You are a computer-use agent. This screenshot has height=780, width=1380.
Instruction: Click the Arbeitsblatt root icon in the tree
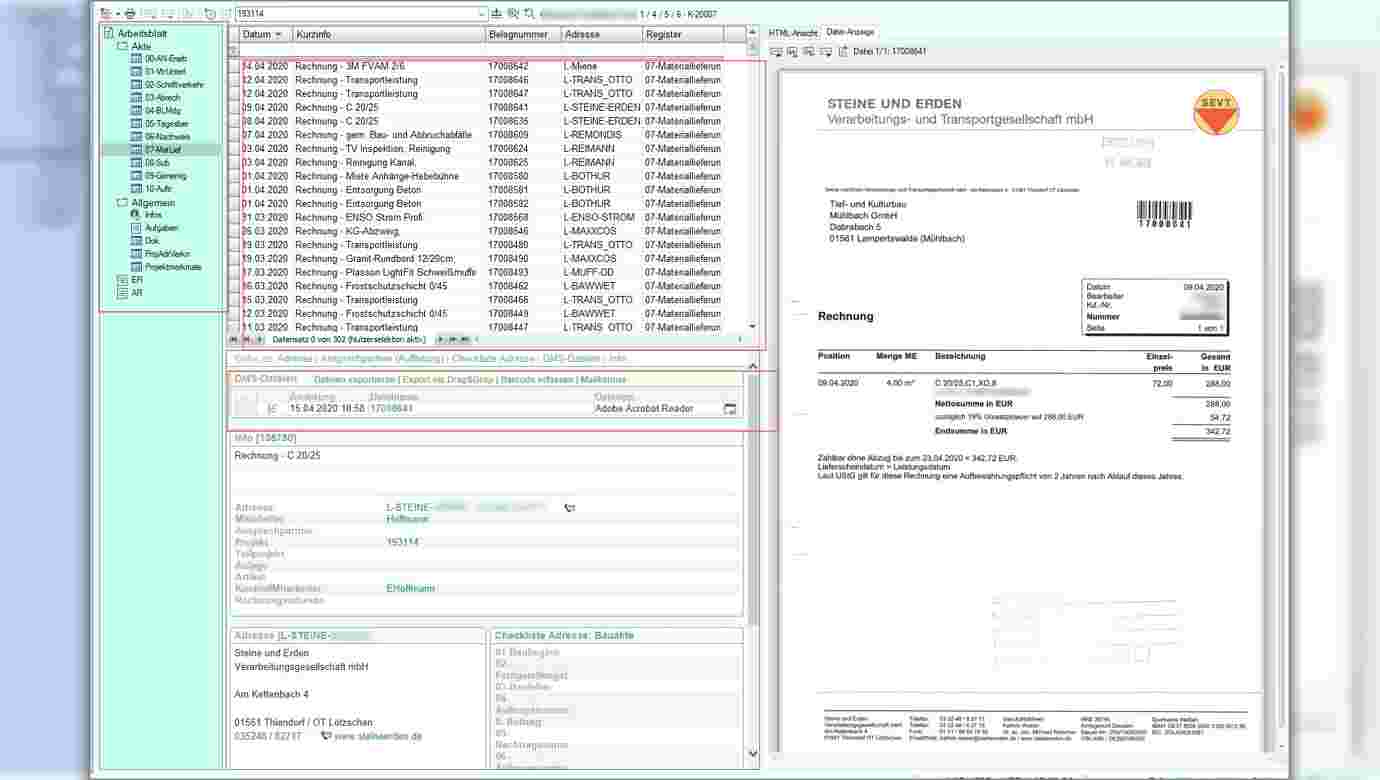(109, 33)
